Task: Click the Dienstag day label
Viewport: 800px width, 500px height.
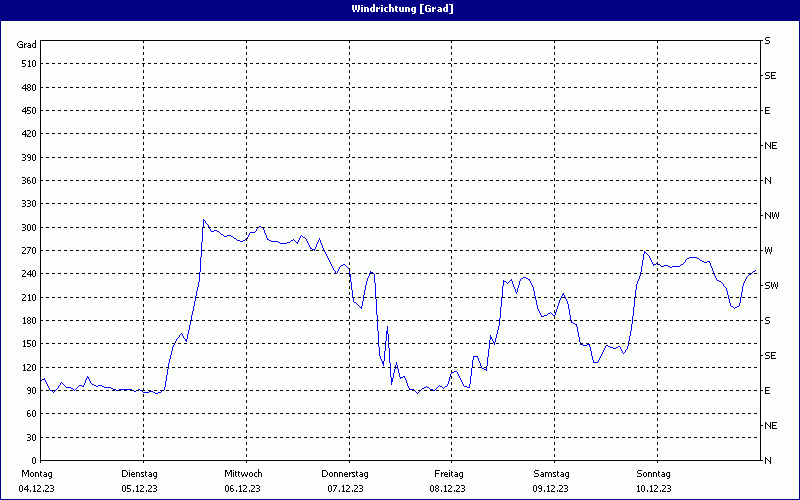Action: point(140,474)
